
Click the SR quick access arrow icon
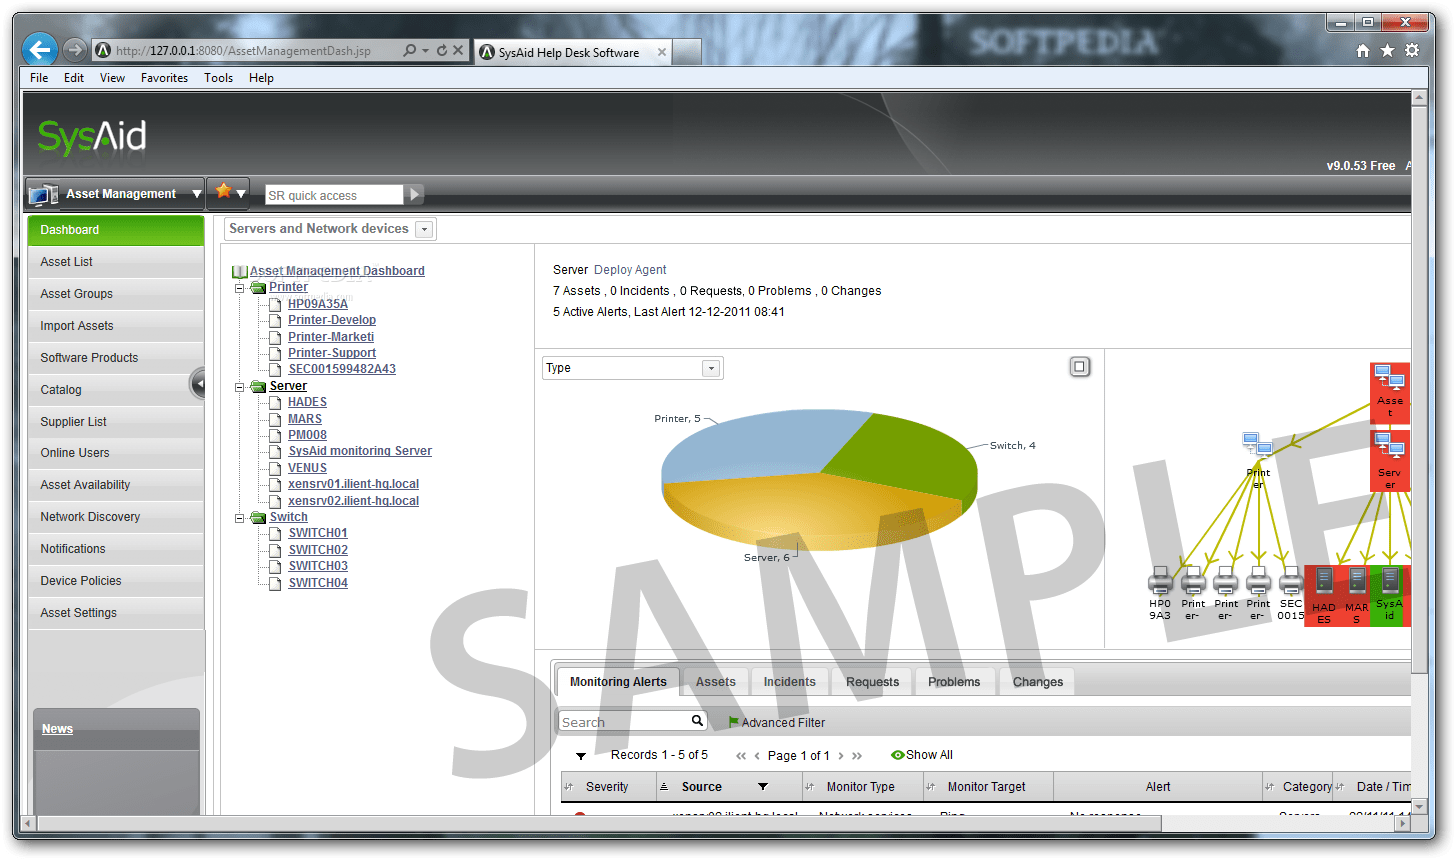coord(414,194)
